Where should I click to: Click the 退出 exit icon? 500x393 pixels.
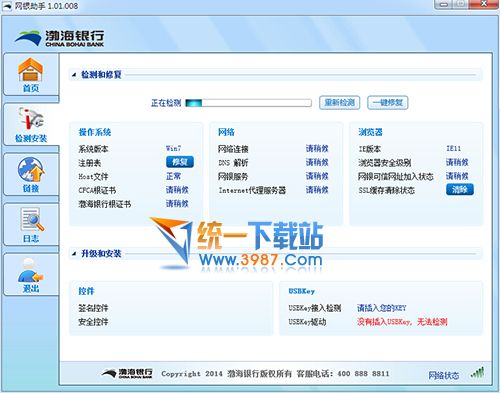click(x=30, y=271)
